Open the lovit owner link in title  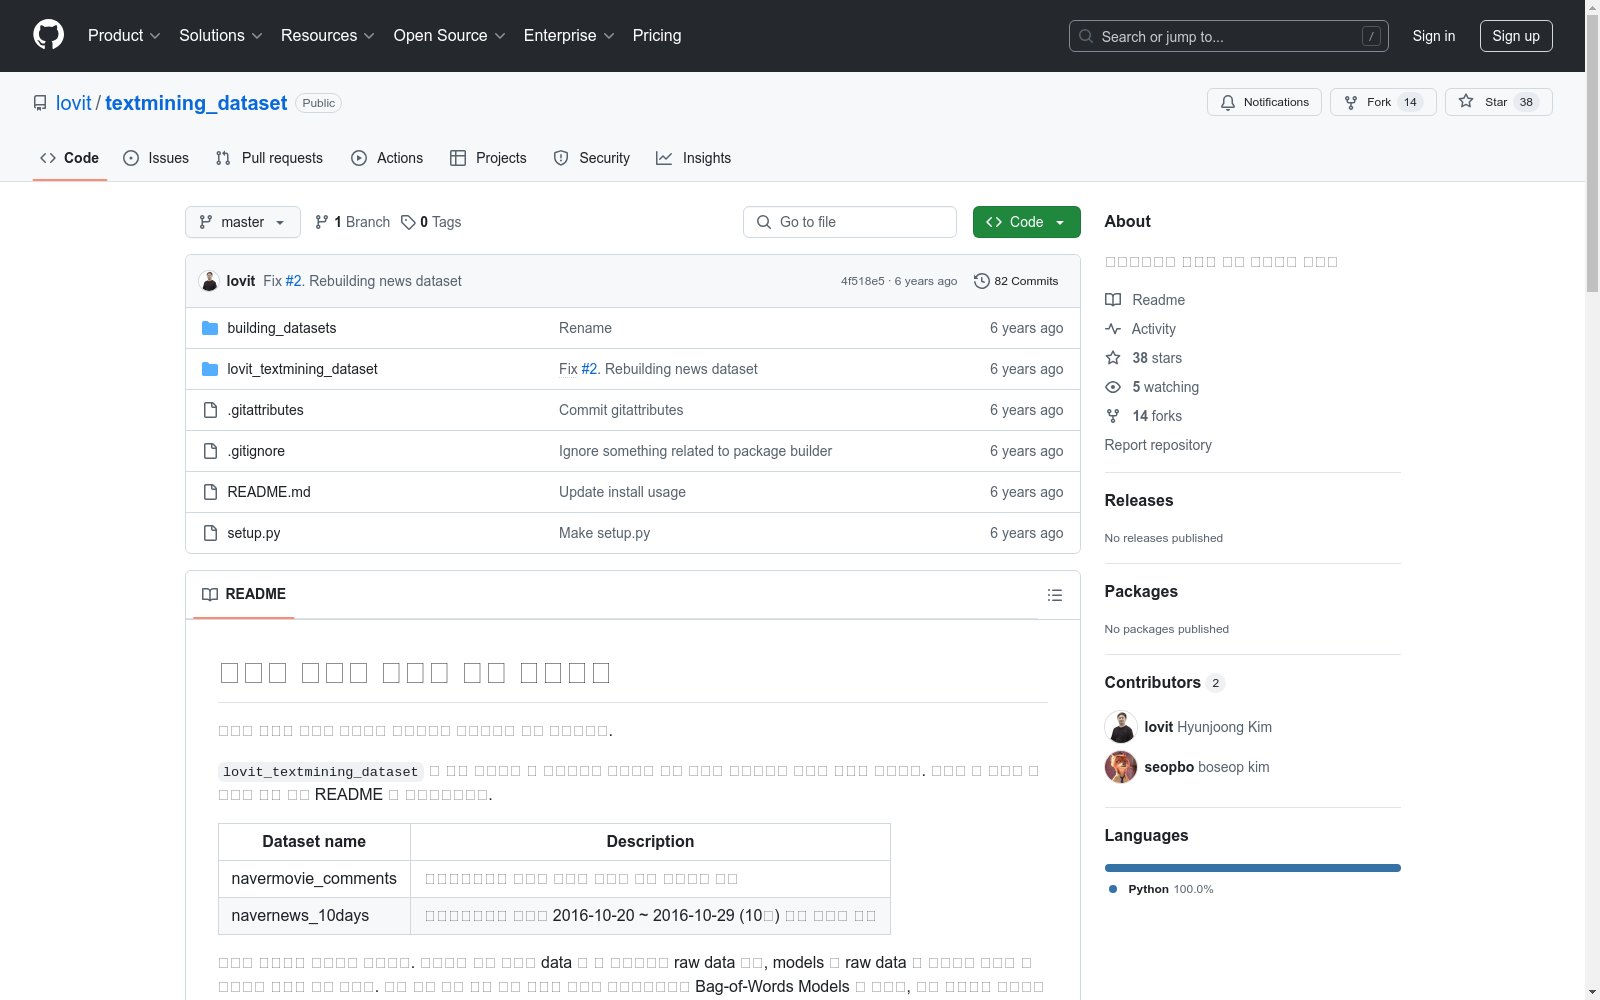pyautogui.click(x=73, y=103)
